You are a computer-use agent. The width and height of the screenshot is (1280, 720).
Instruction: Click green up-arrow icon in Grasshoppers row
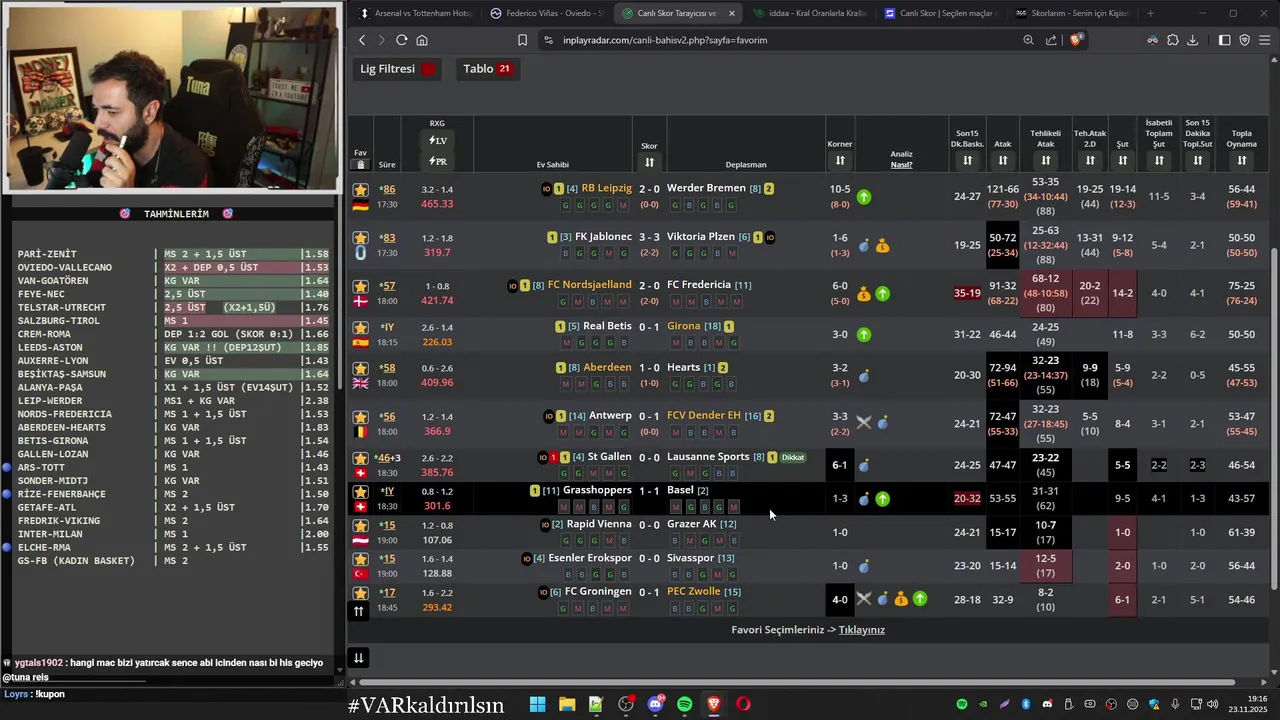[882, 498]
